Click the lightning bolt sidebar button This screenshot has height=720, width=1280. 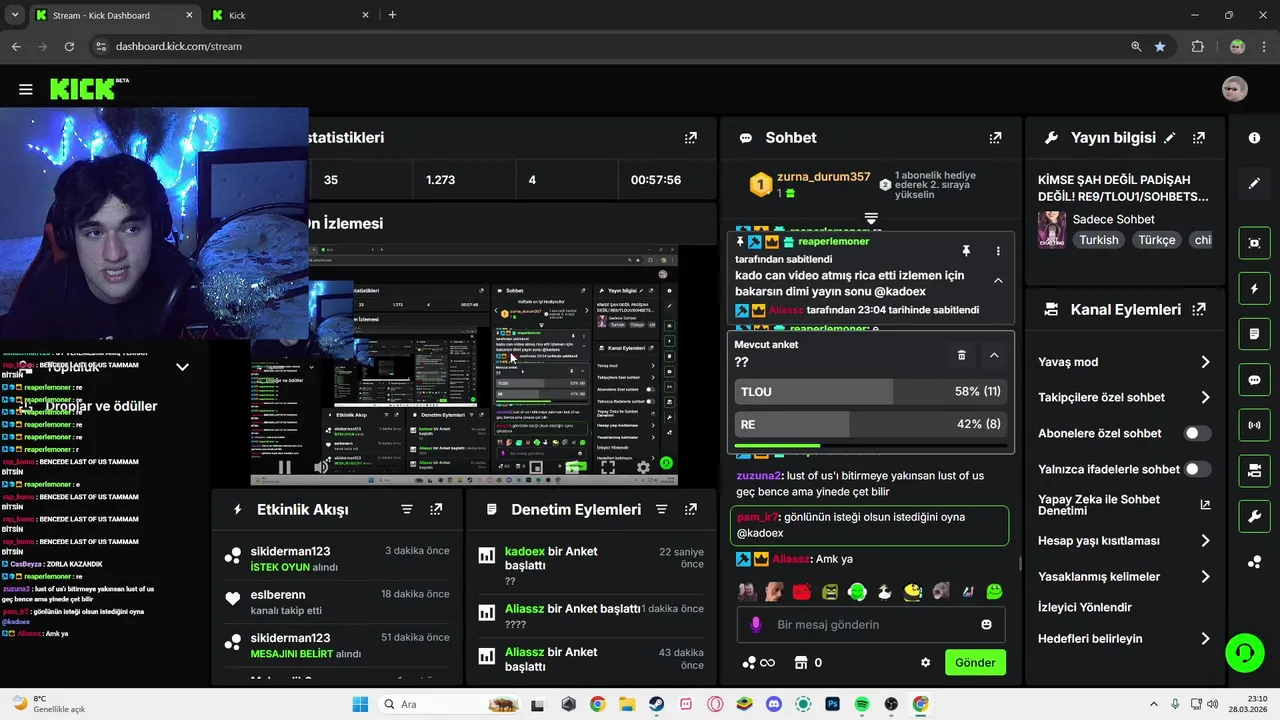[x=1254, y=289]
